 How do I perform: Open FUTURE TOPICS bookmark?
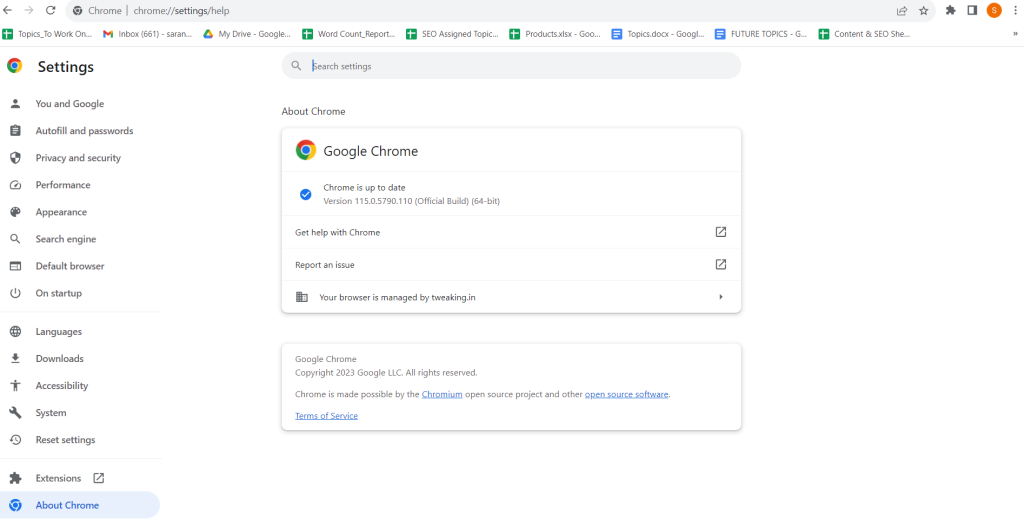(x=761, y=34)
